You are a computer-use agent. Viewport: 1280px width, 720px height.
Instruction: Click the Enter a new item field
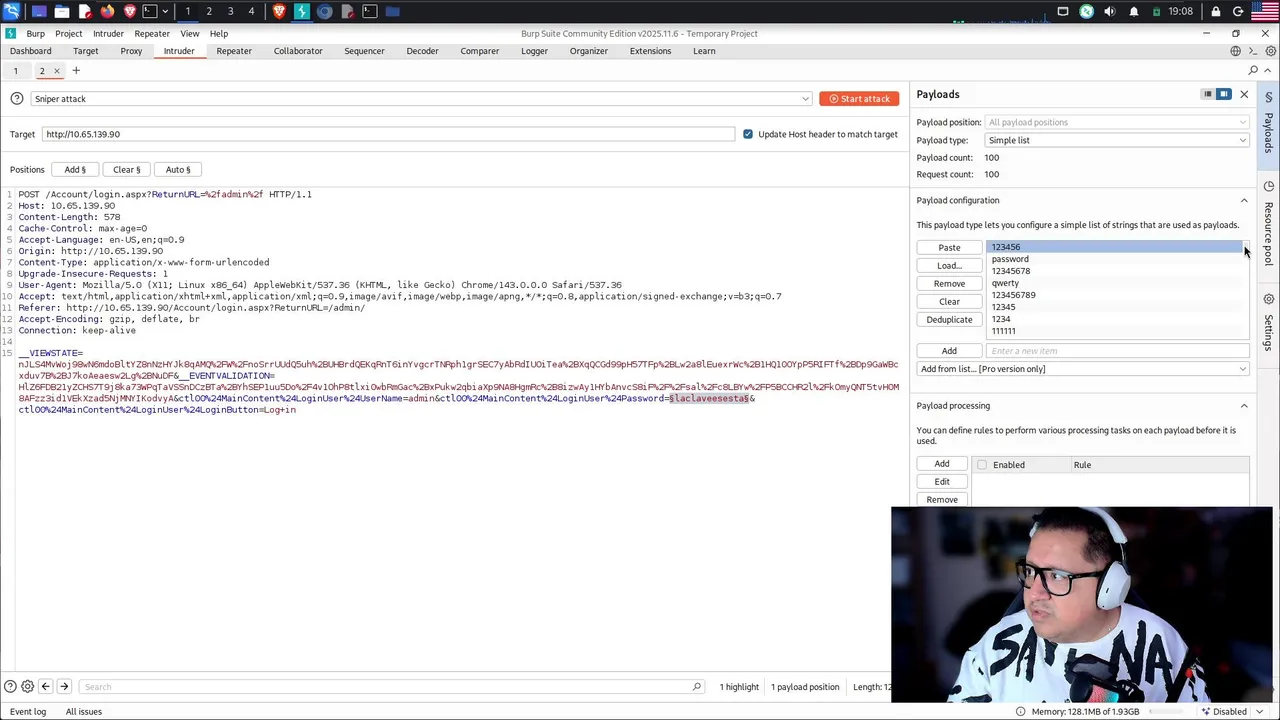point(1117,351)
